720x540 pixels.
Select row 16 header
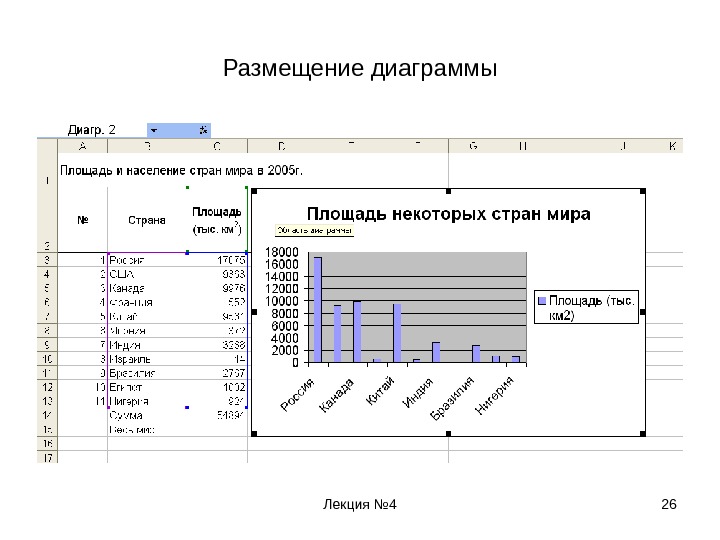coord(47,443)
